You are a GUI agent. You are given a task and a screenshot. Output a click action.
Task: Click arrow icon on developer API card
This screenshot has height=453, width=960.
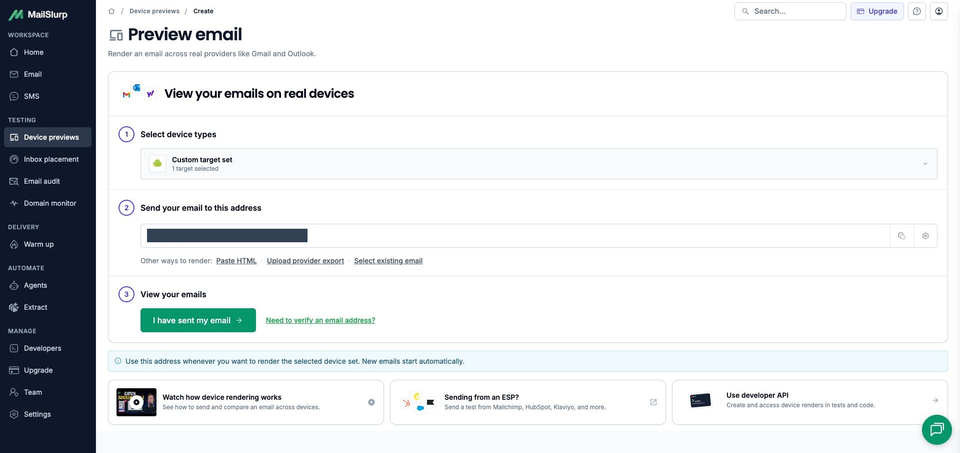pyautogui.click(x=935, y=400)
